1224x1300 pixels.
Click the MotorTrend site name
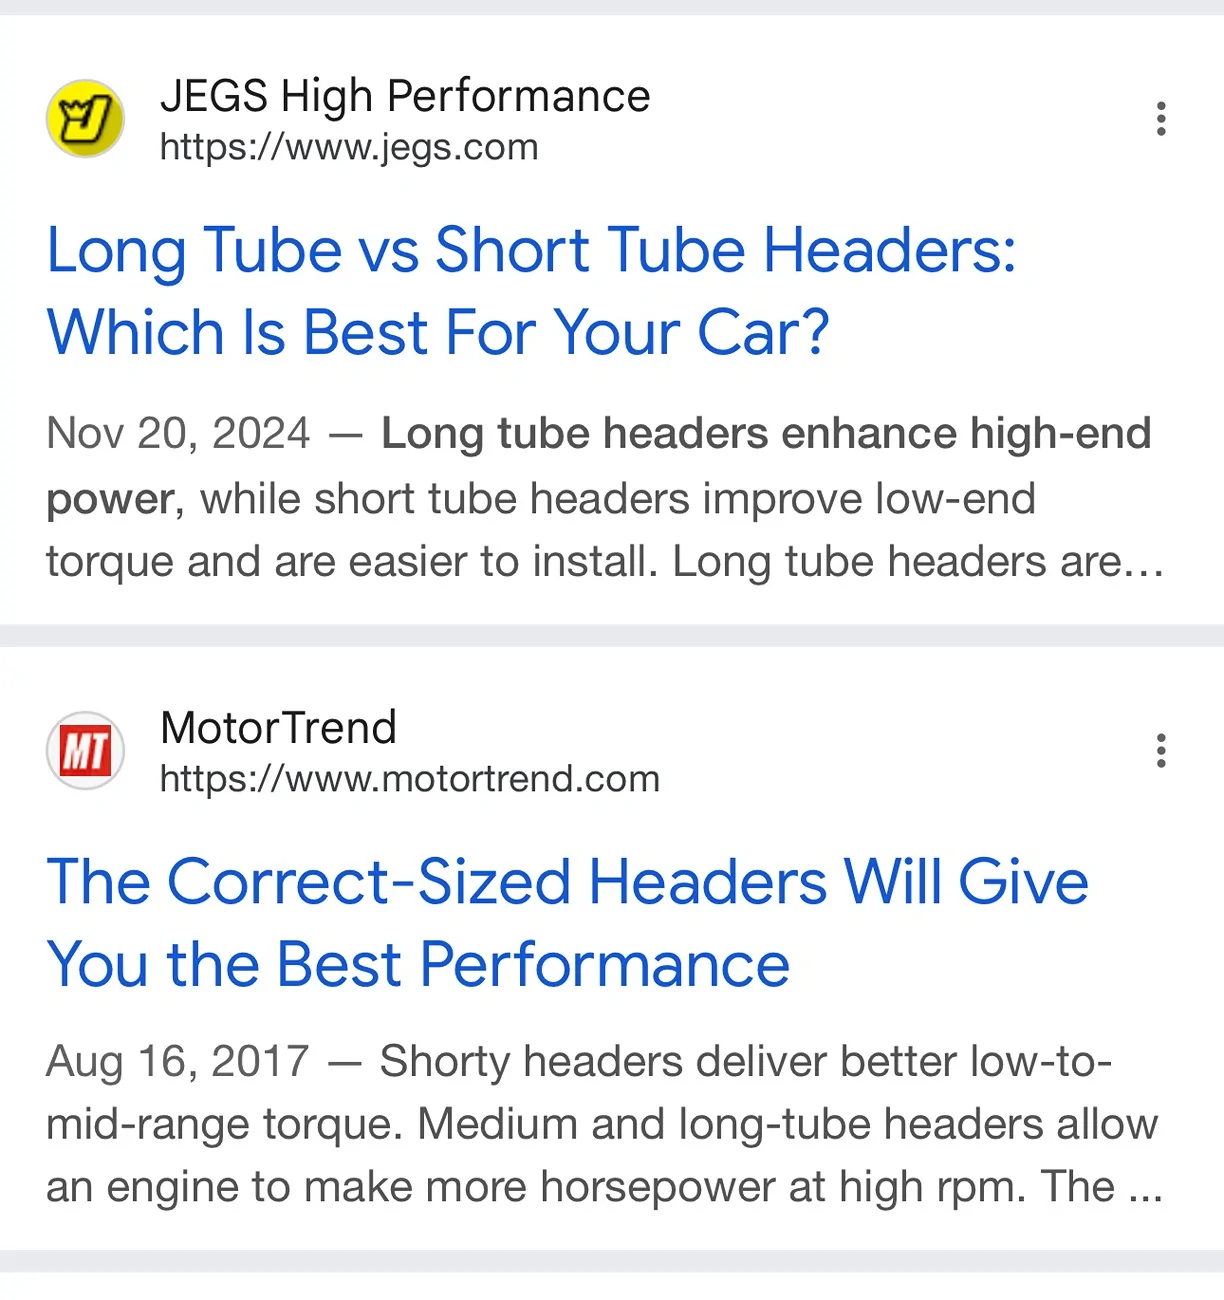point(278,728)
